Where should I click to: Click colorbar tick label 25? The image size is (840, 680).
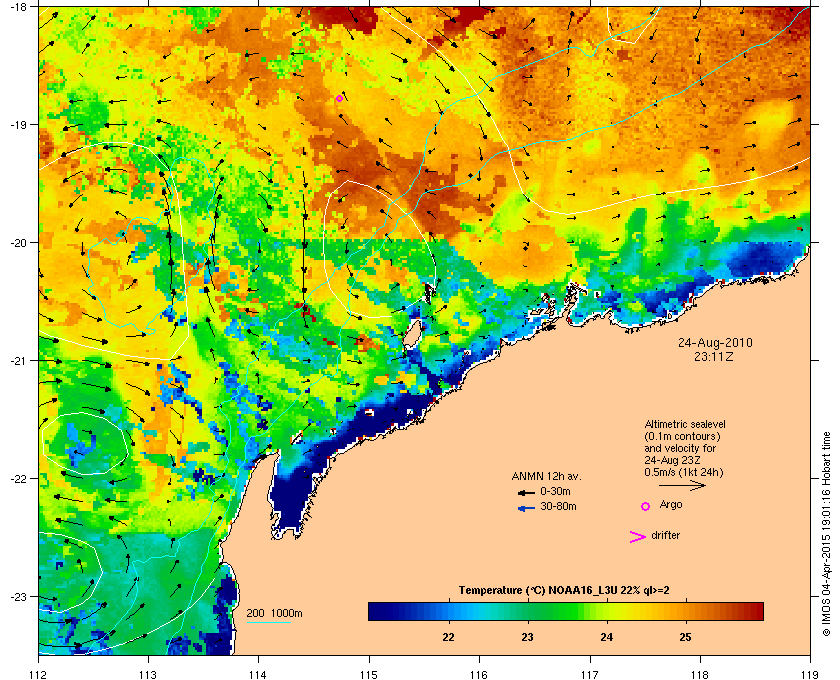tap(685, 637)
